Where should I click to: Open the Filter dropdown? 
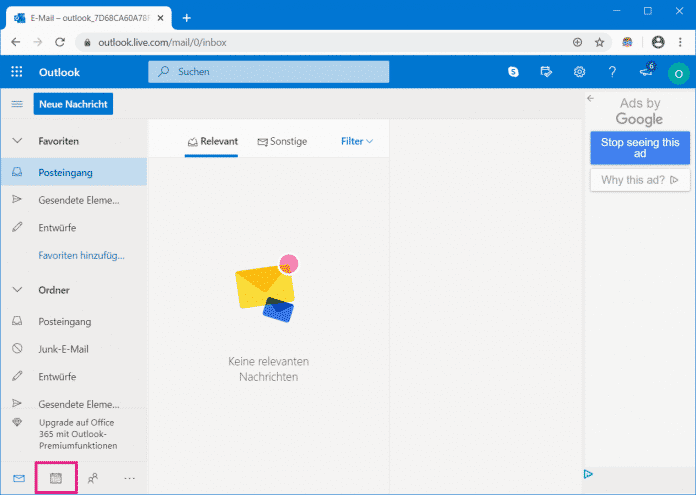pos(356,141)
